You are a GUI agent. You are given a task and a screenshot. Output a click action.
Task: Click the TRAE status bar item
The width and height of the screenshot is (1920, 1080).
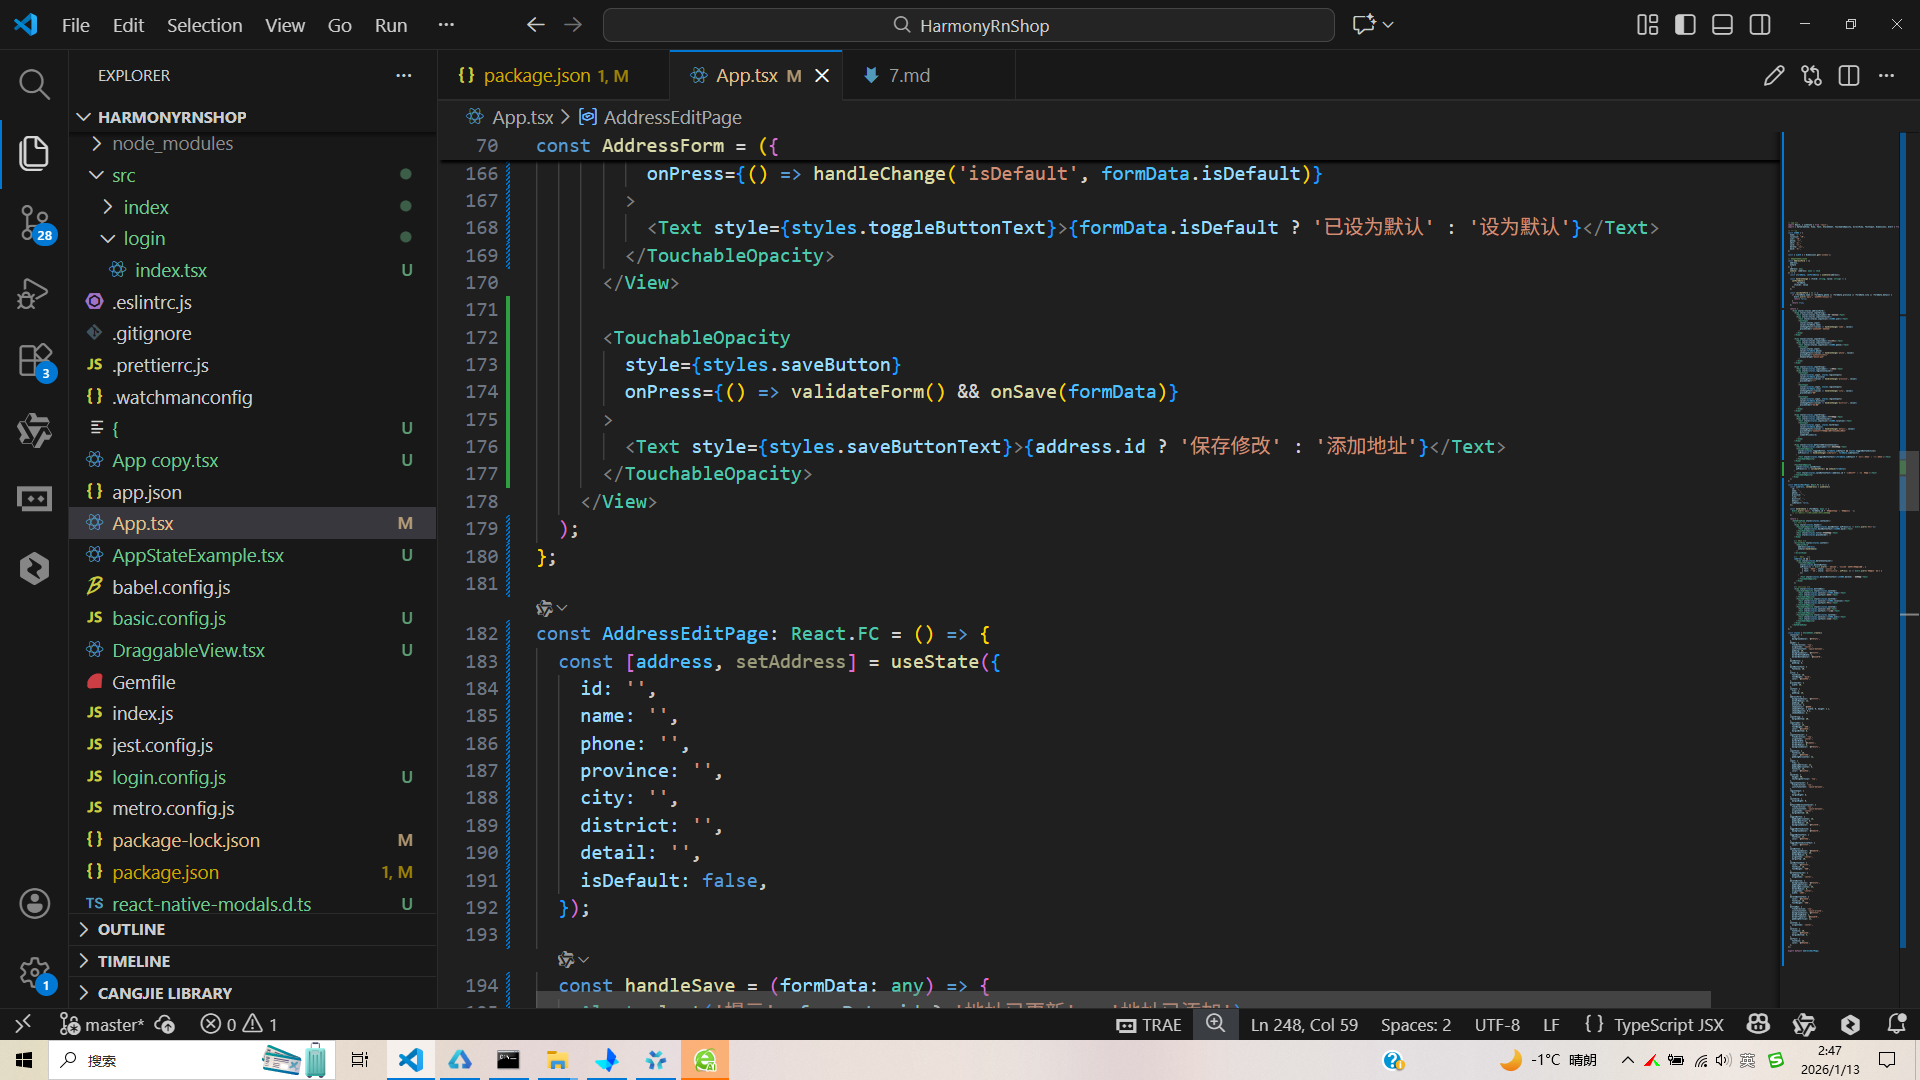(1149, 1025)
